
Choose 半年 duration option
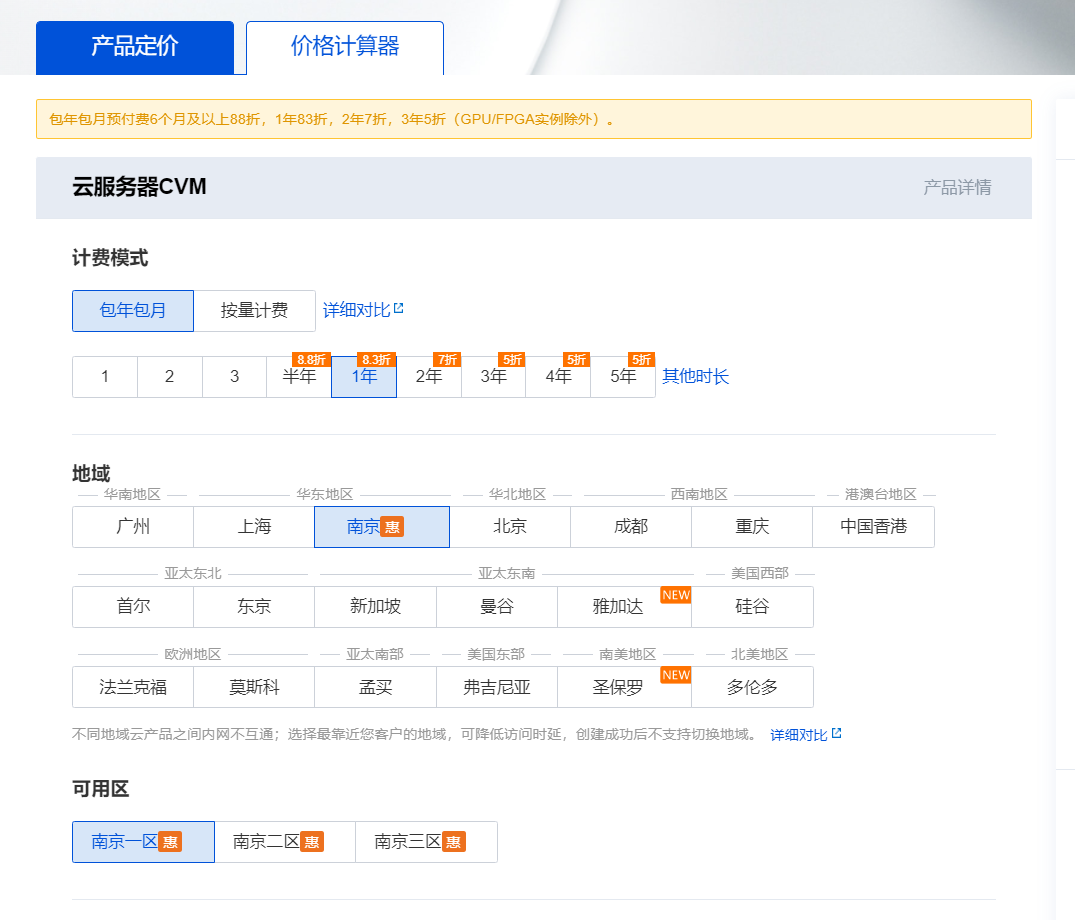299,376
